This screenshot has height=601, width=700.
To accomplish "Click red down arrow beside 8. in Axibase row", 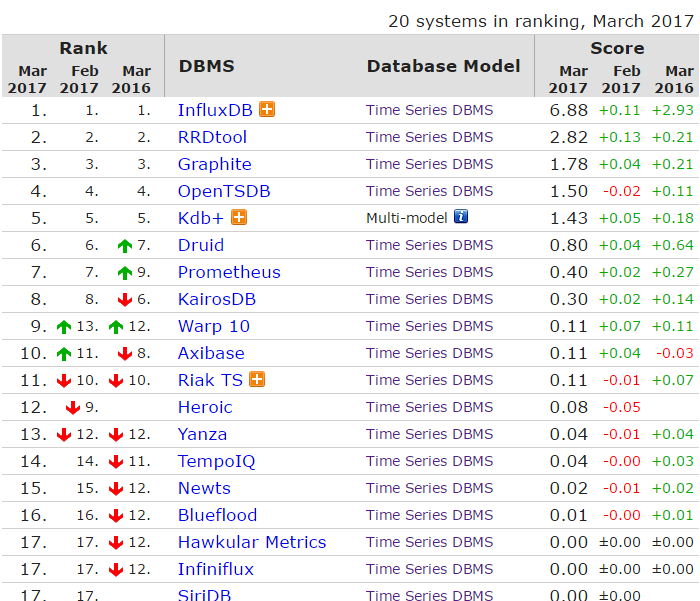I will tap(125, 354).
